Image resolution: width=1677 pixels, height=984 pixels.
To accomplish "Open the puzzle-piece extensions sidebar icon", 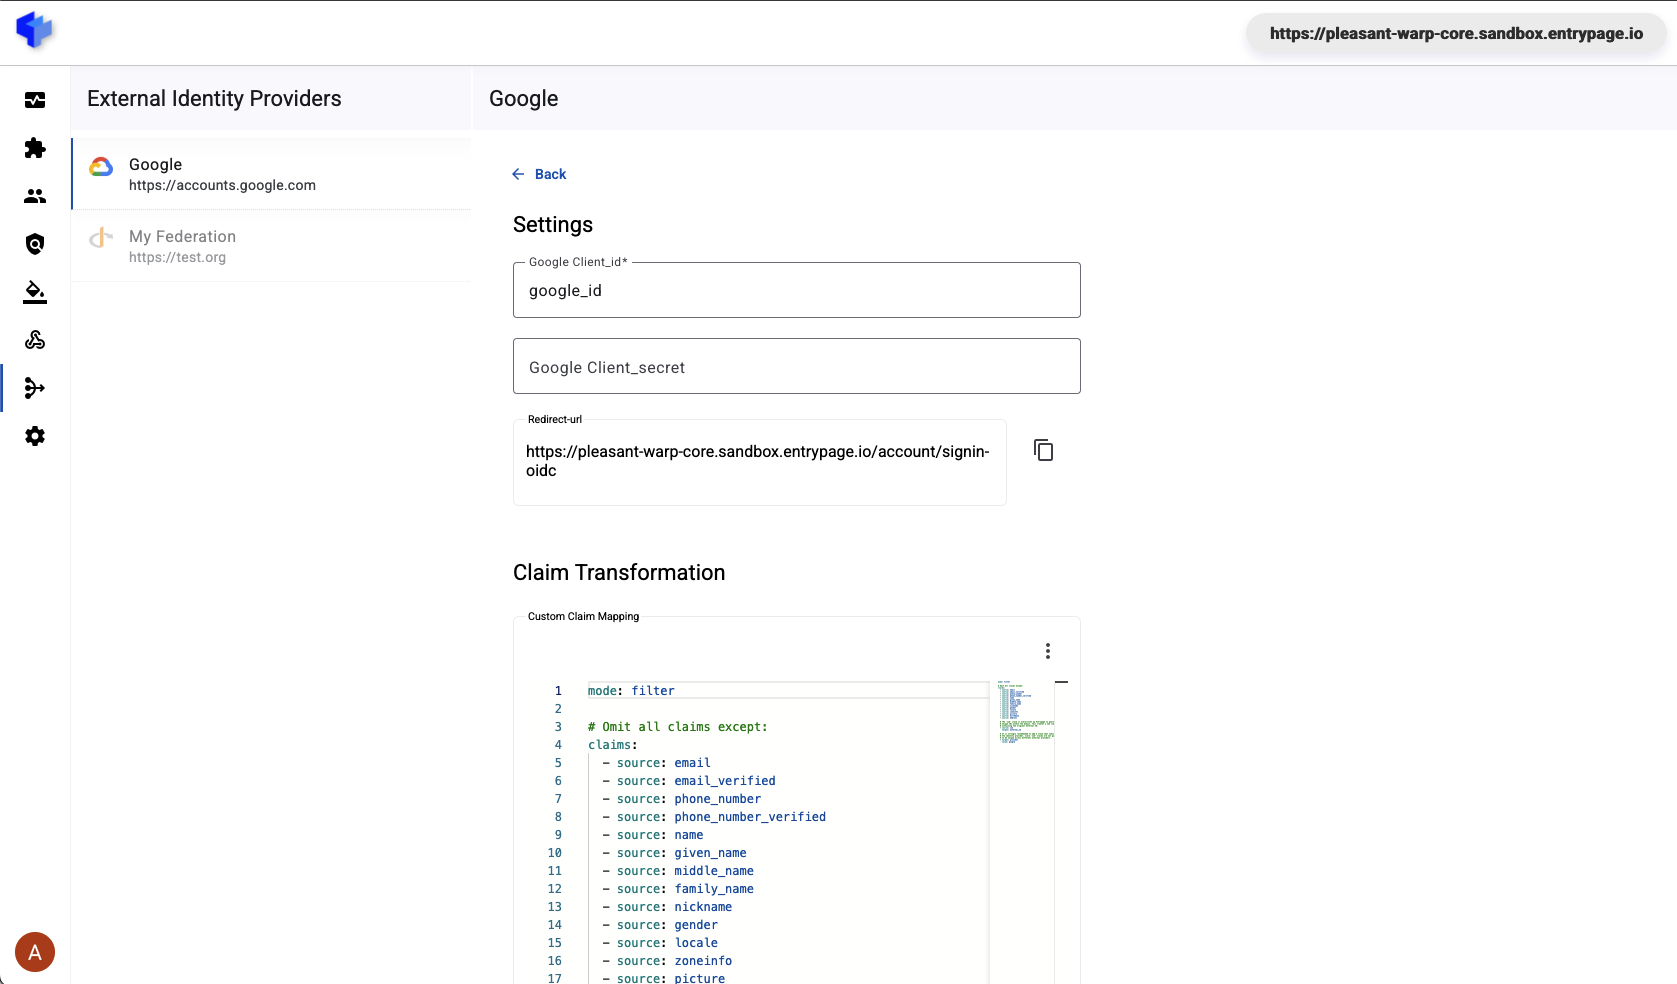I will click(x=35, y=148).
